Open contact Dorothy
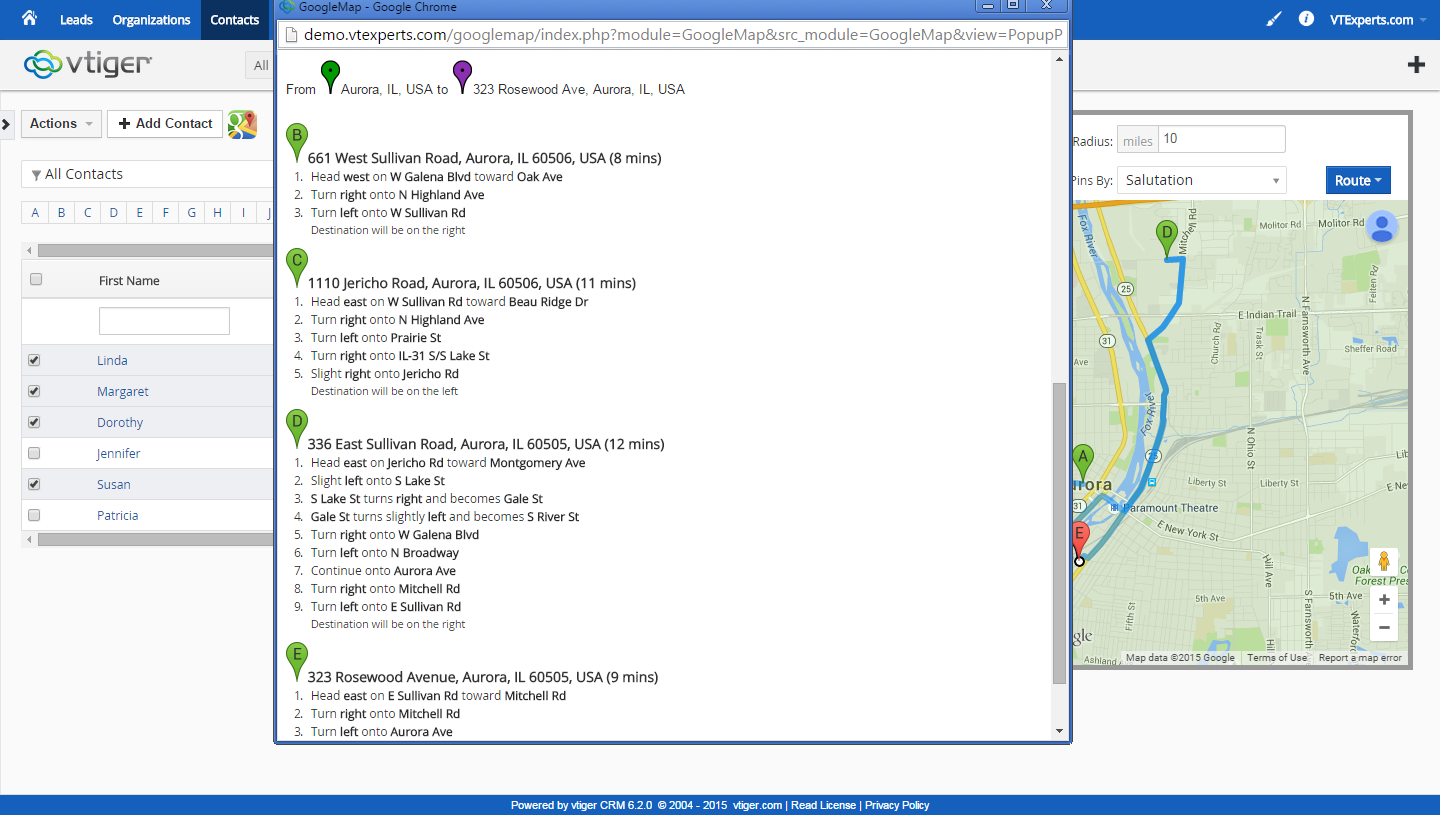This screenshot has width=1440, height=815. pos(120,422)
